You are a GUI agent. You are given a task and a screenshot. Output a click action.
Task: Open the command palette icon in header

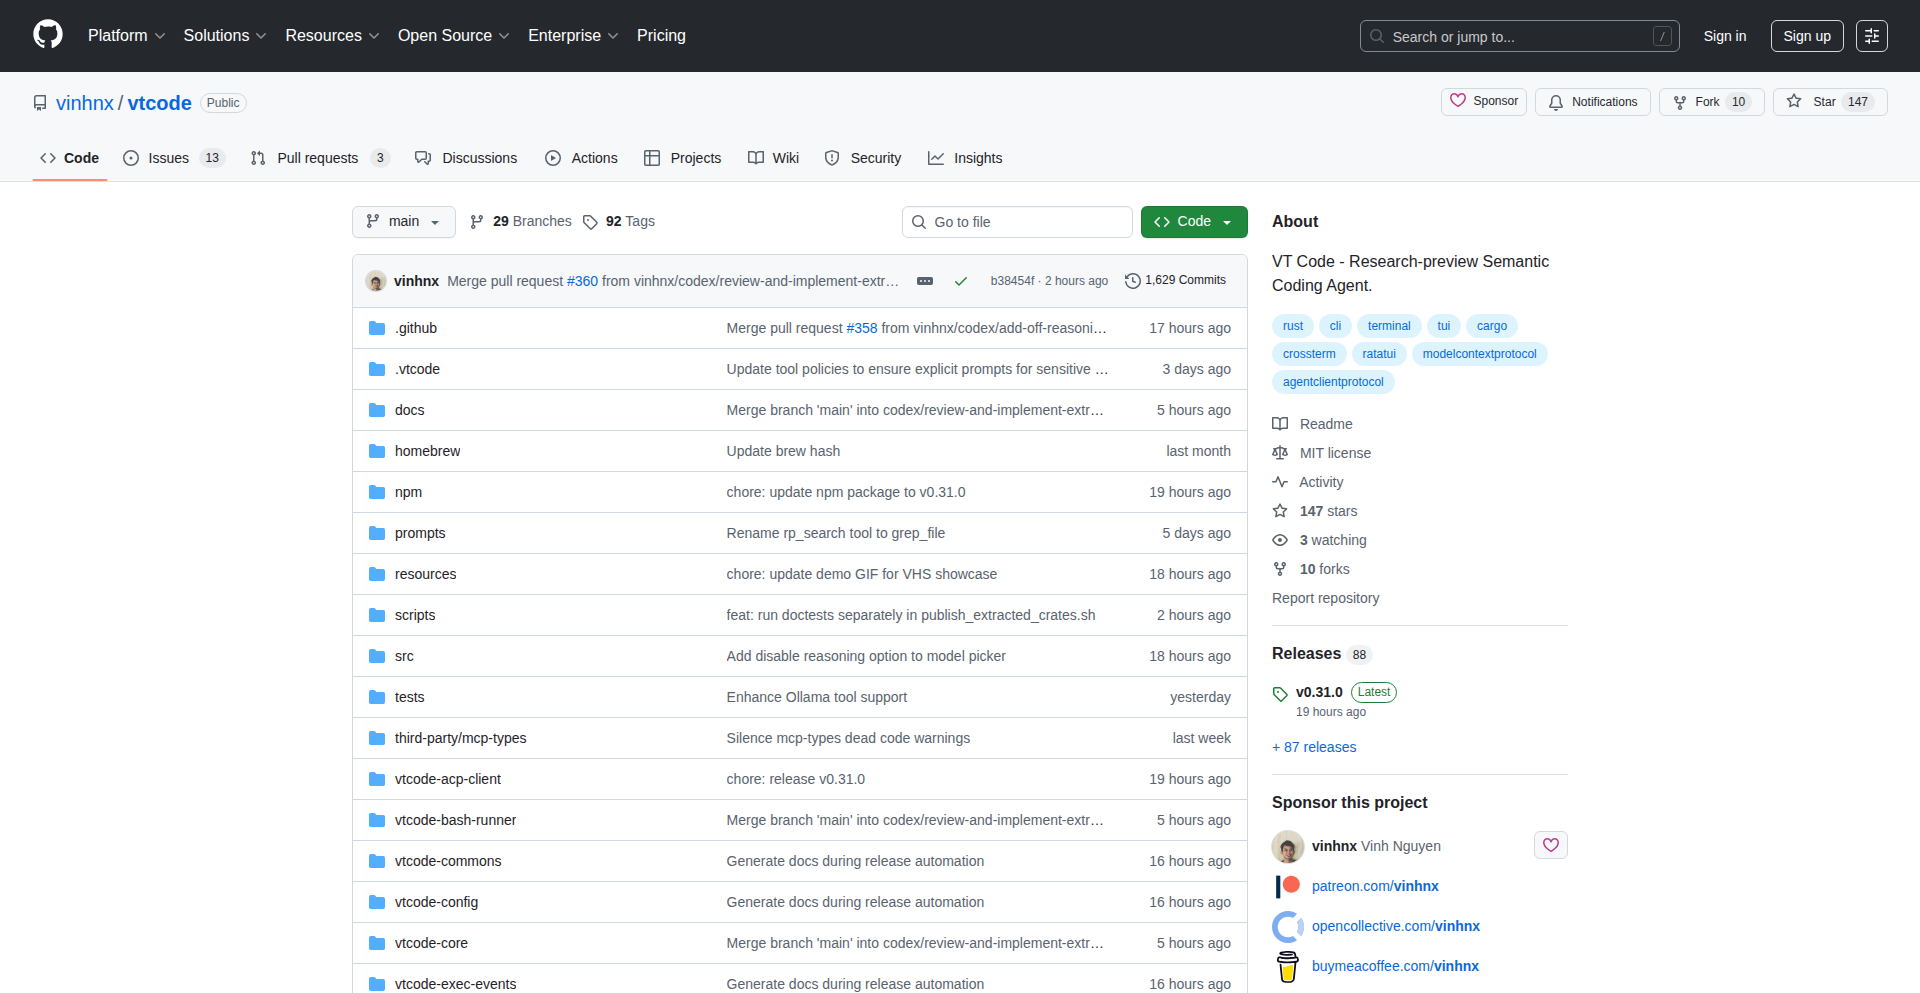[1871, 36]
